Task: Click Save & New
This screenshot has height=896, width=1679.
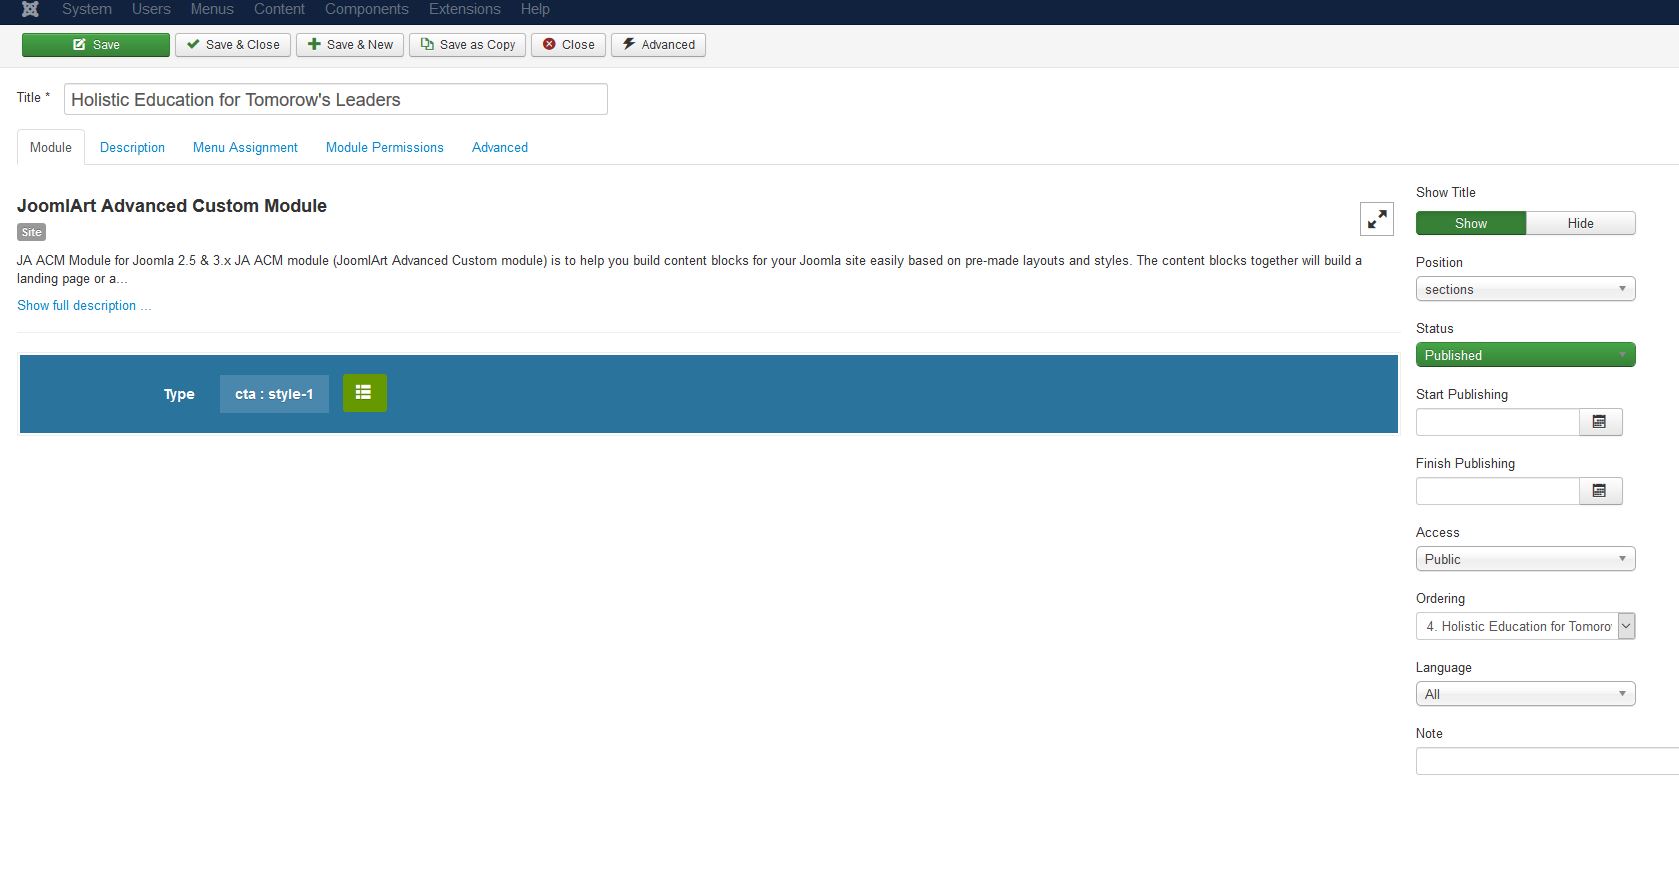Action: [x=350, y=45]
